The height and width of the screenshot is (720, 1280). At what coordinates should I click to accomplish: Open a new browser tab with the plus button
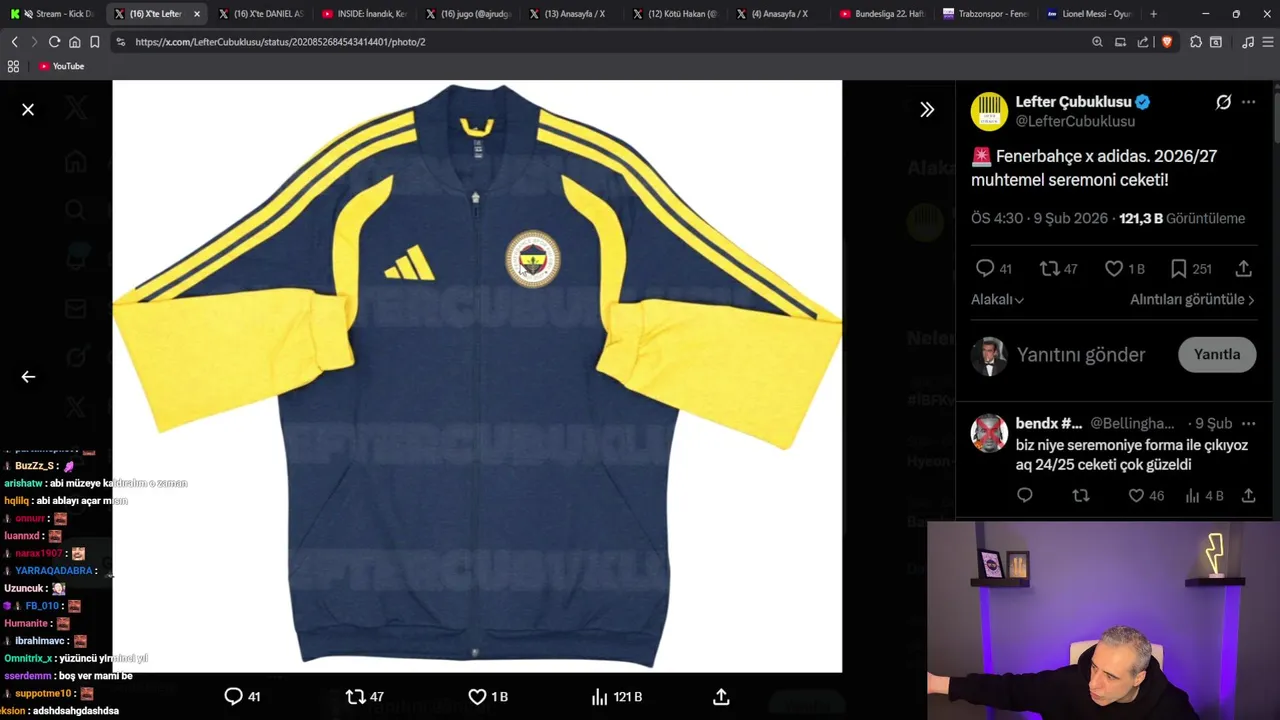(x=1153, y=14)
